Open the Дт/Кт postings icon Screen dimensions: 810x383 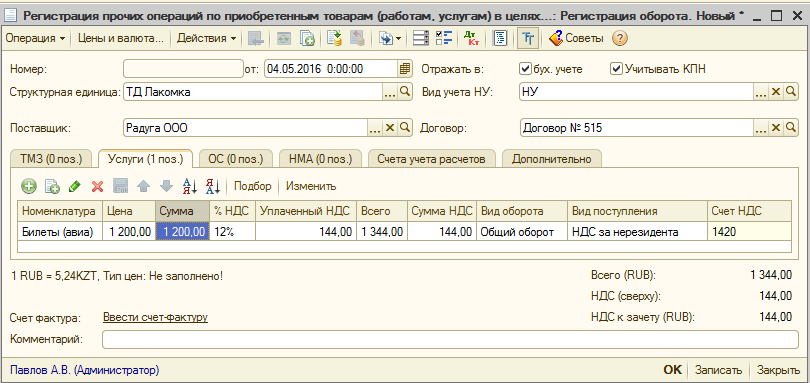(471, 38)
